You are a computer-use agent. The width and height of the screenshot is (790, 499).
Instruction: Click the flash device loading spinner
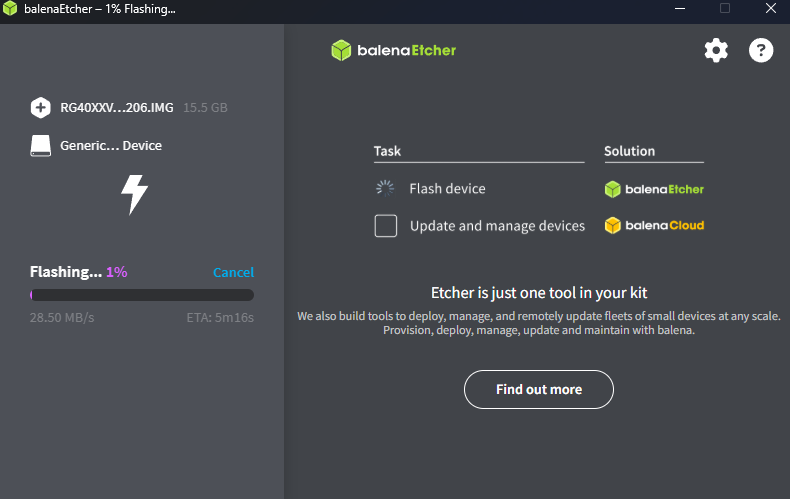tap(385, 188)
